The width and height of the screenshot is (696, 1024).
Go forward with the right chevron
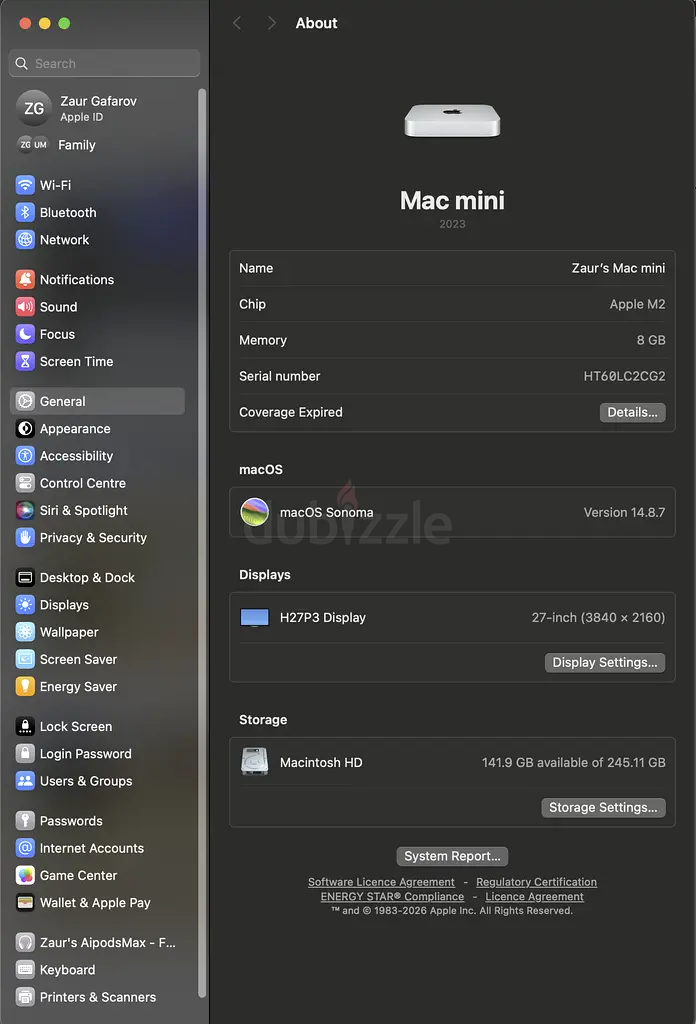(x=272, y=24)
